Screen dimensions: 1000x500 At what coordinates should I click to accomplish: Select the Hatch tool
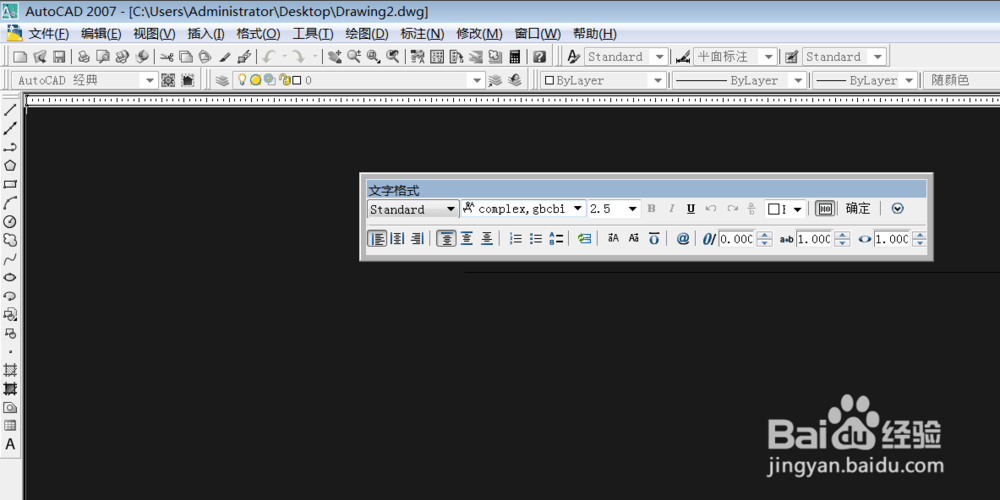tap(10, 370)
